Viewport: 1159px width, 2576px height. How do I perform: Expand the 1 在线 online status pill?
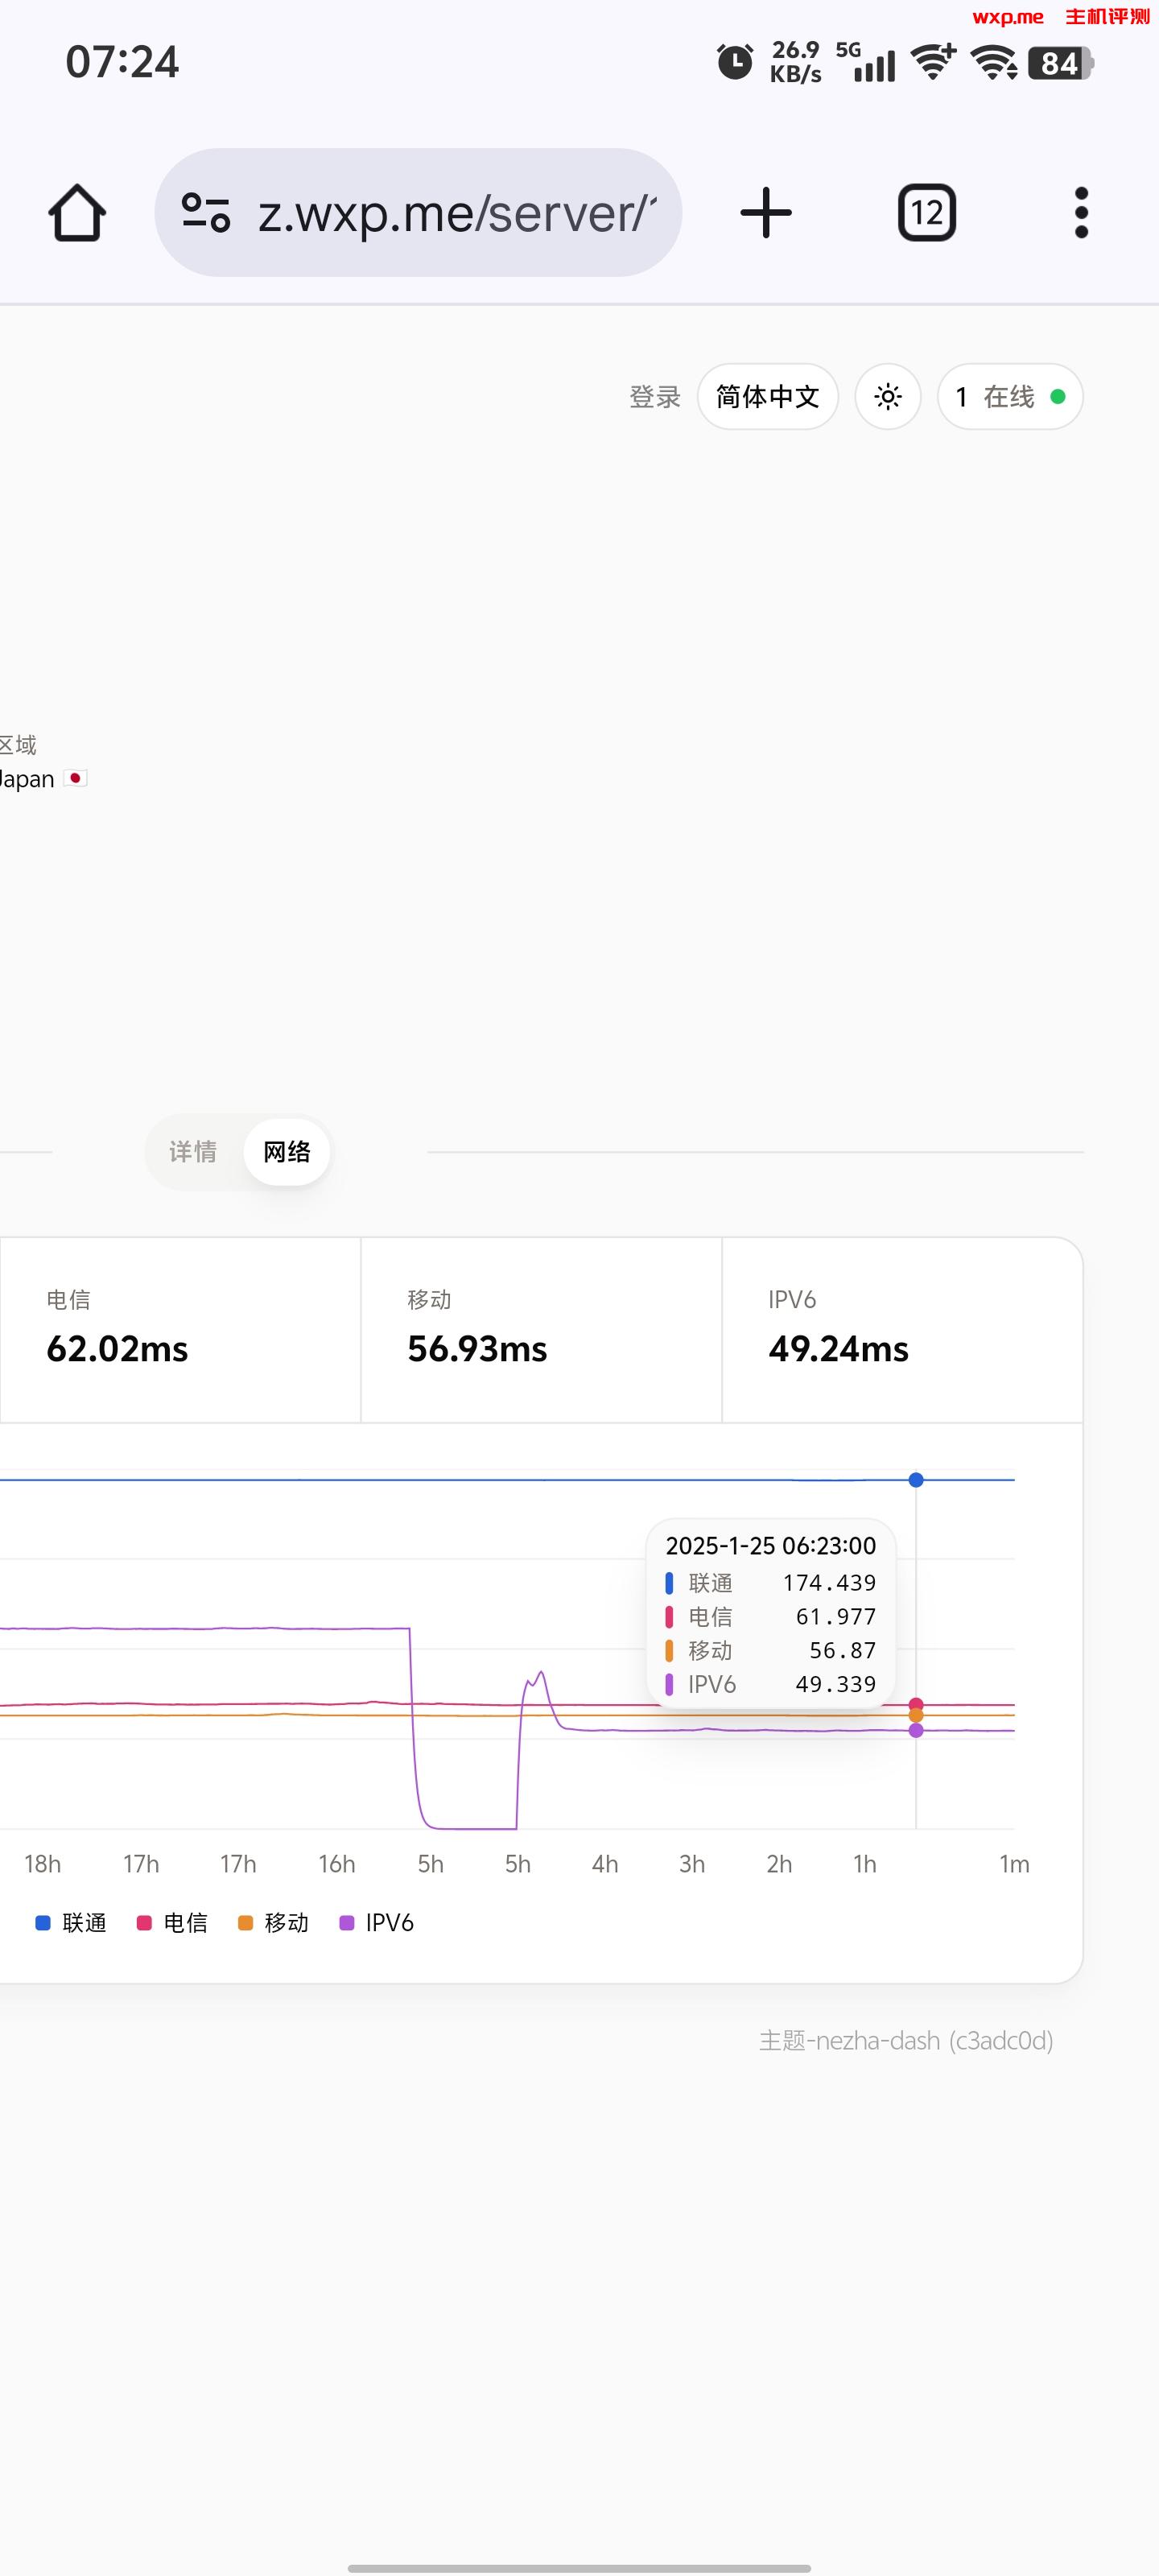pos(1010,397)
